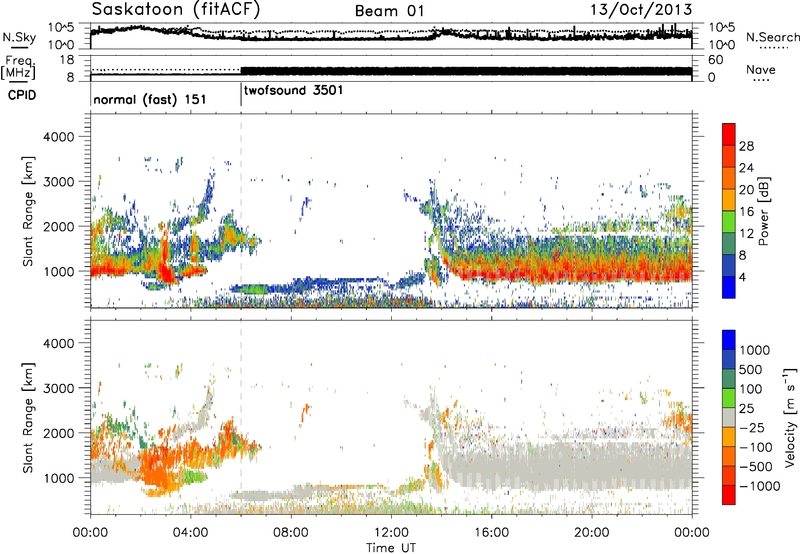
Task: Click the 'CPID' row label
Action: click(22, 95)
